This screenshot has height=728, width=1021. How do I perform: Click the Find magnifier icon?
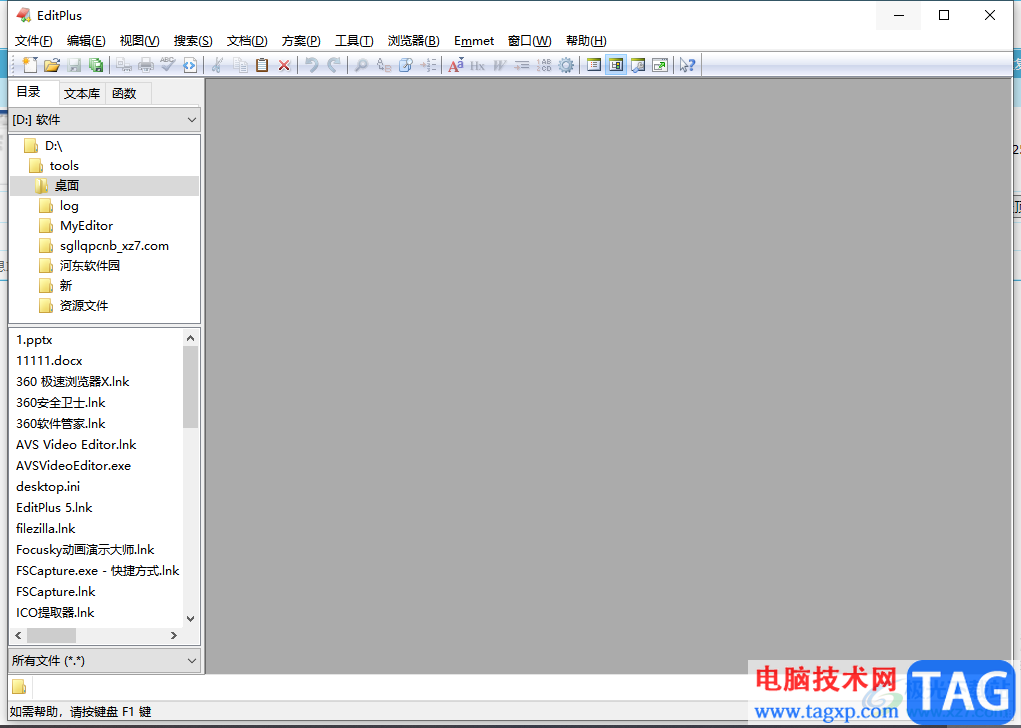pyautogui.click(x=361, y=64)
